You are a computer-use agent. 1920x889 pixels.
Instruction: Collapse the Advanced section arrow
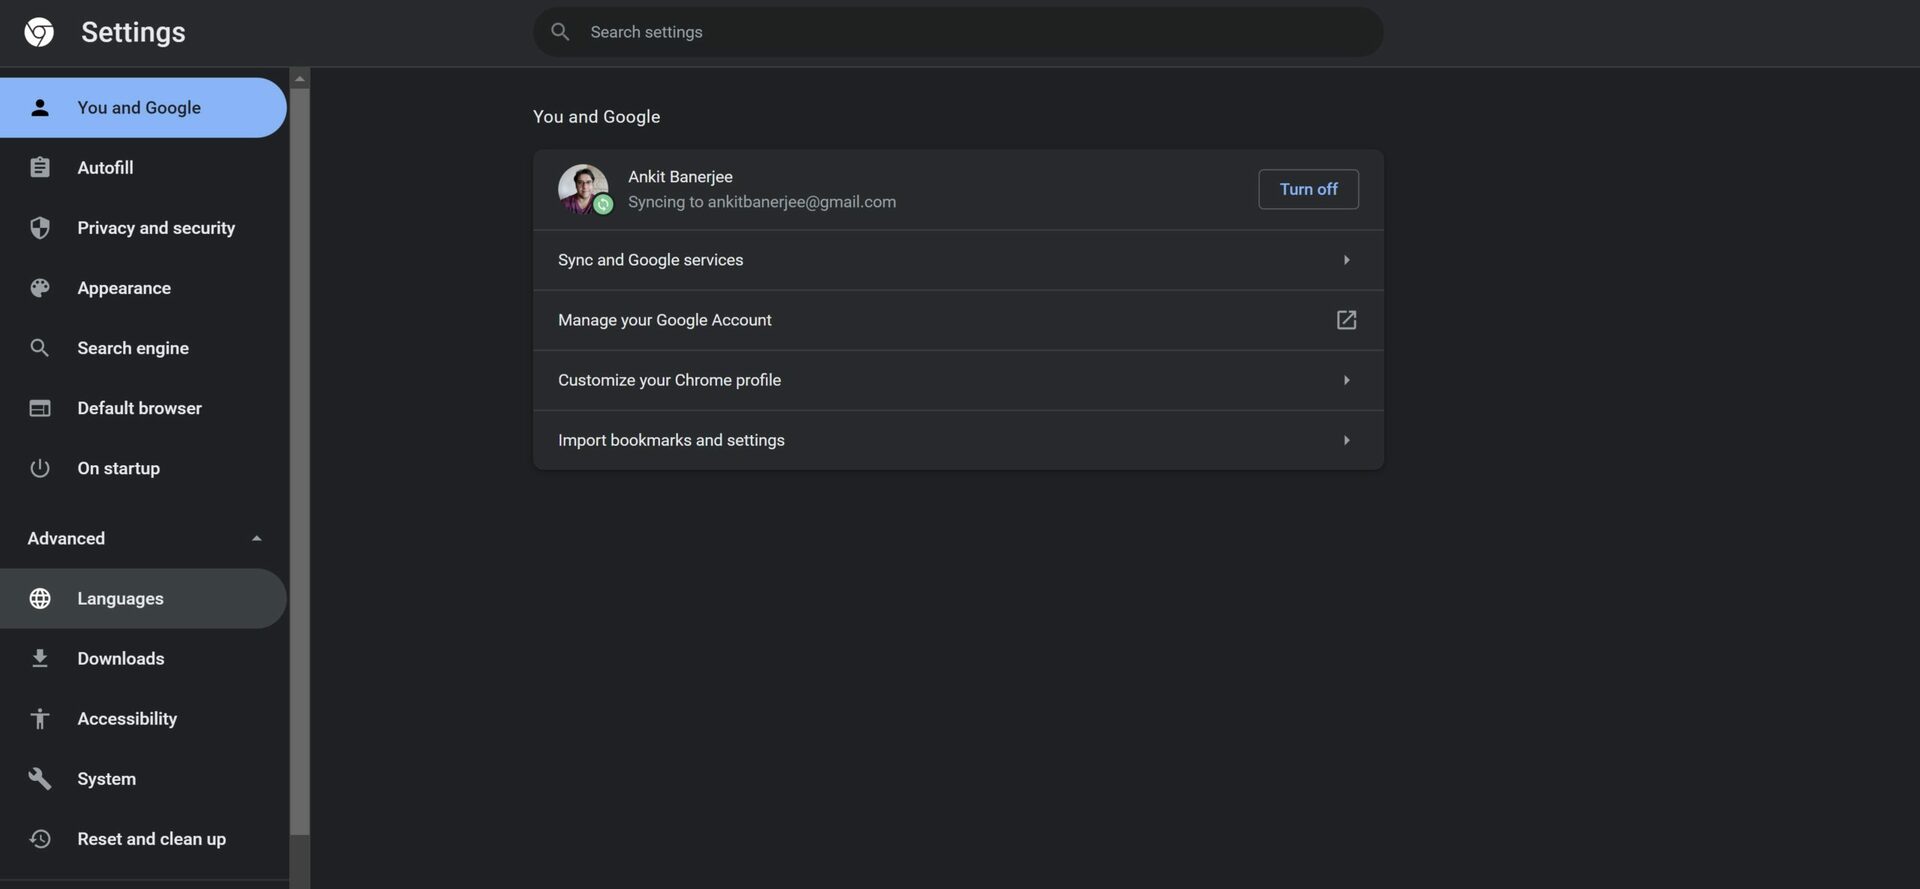tap(257, 538)
